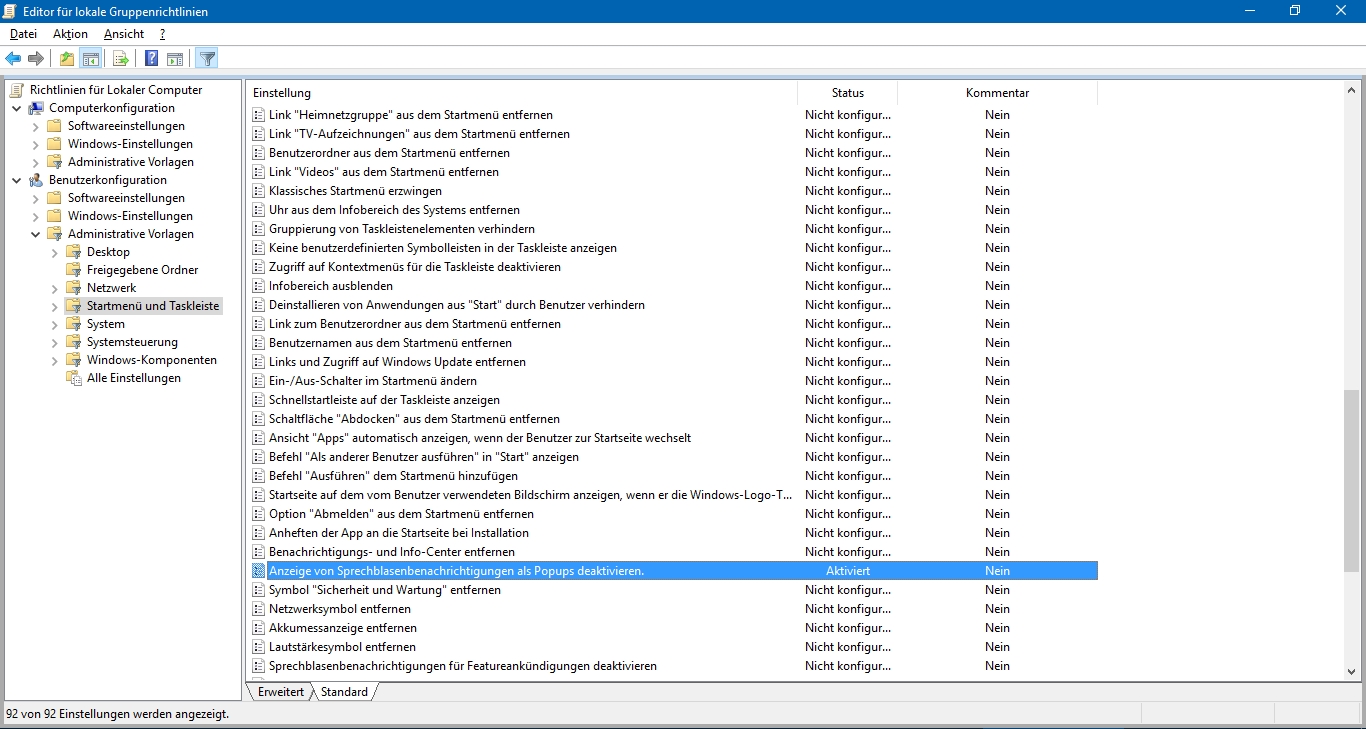This screenshot has height=729, width=1366.
Task: Open the Datei menu
Action: (23, 34)
